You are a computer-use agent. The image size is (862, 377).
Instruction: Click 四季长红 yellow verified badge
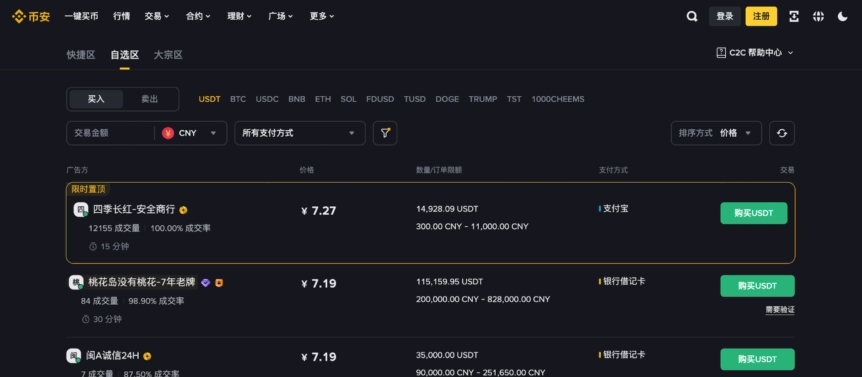[x=183, y=210]
